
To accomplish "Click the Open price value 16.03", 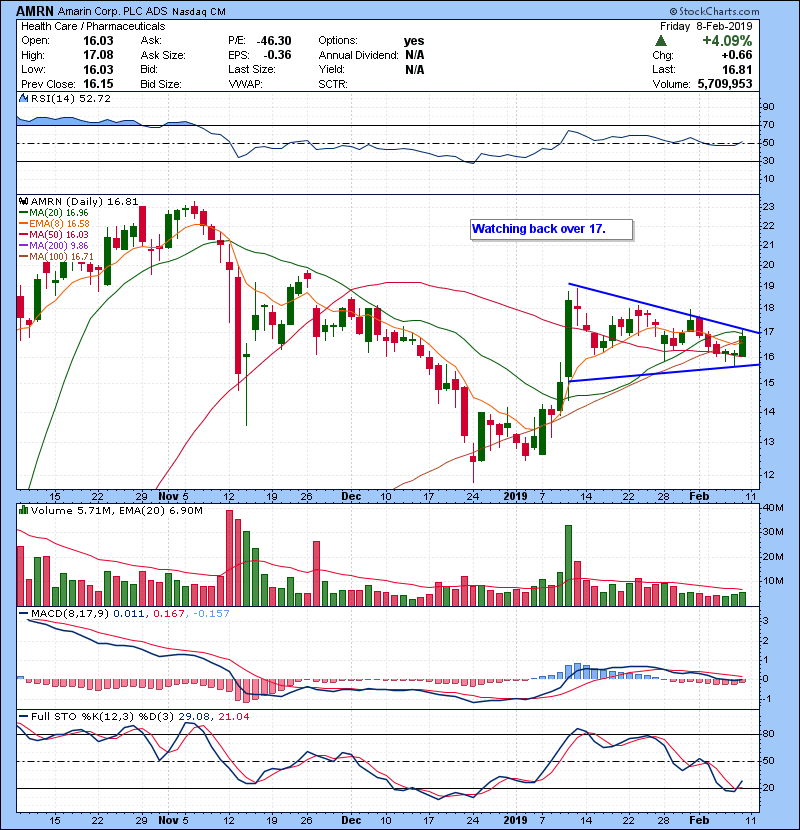I will coord(98,41).
